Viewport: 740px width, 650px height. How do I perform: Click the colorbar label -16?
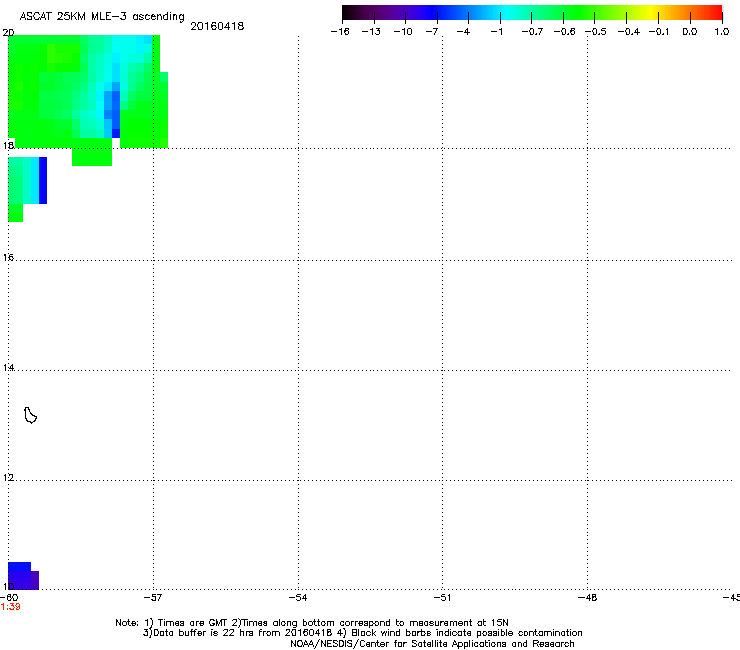pyautogui.click(x=340, y=32)
